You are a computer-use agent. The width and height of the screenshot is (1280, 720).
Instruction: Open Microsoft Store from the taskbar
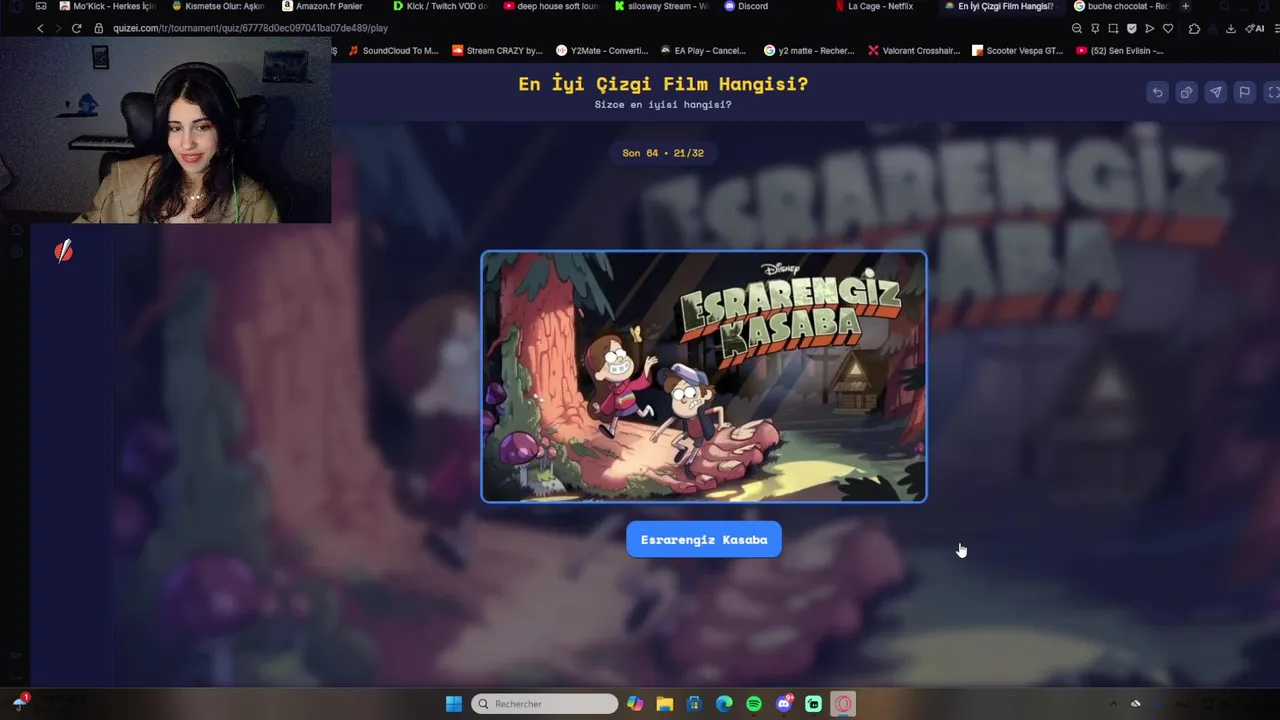(695, 704)
